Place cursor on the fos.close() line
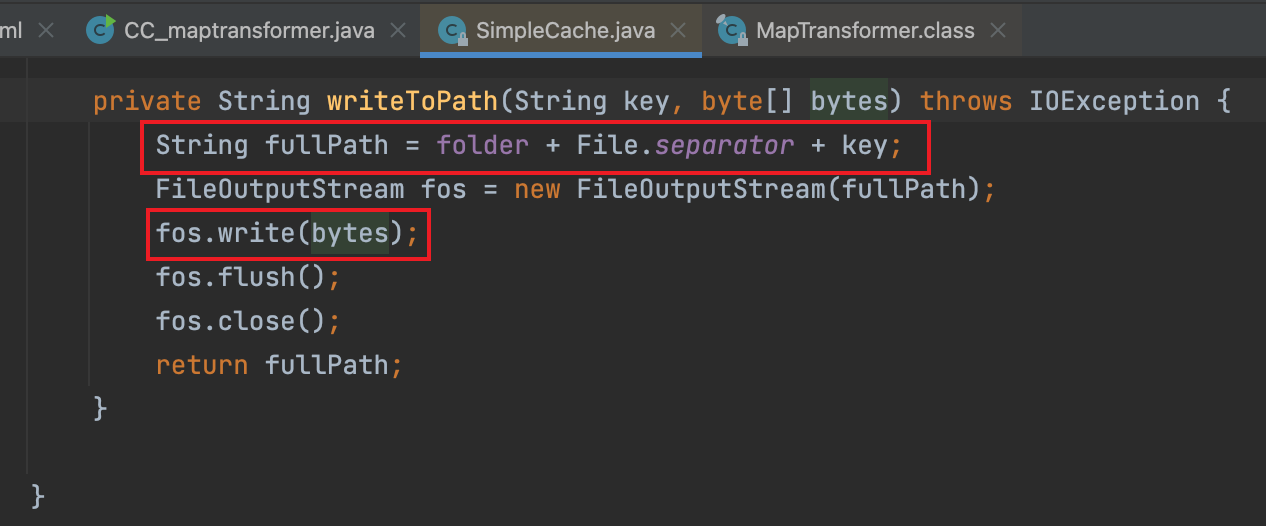Screen dimensions: 1266x526 click(240, 321)
